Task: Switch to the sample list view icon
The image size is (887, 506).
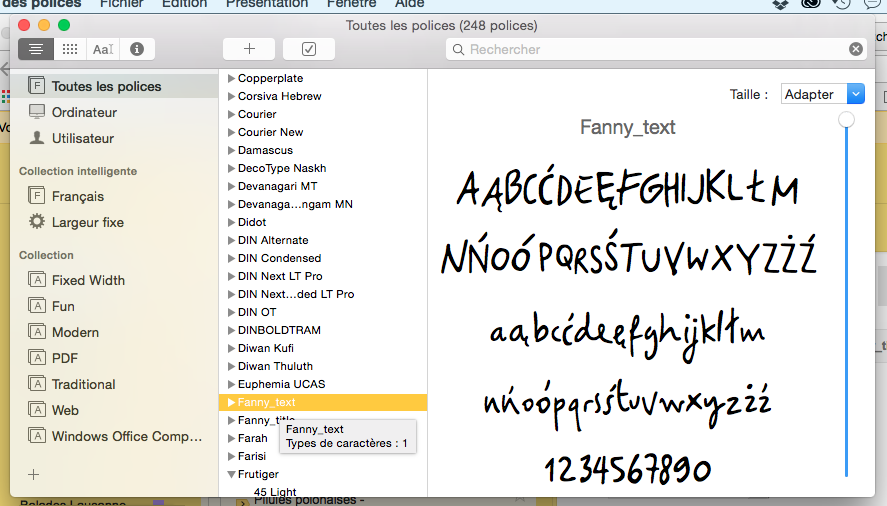Action: pos(36,49)
